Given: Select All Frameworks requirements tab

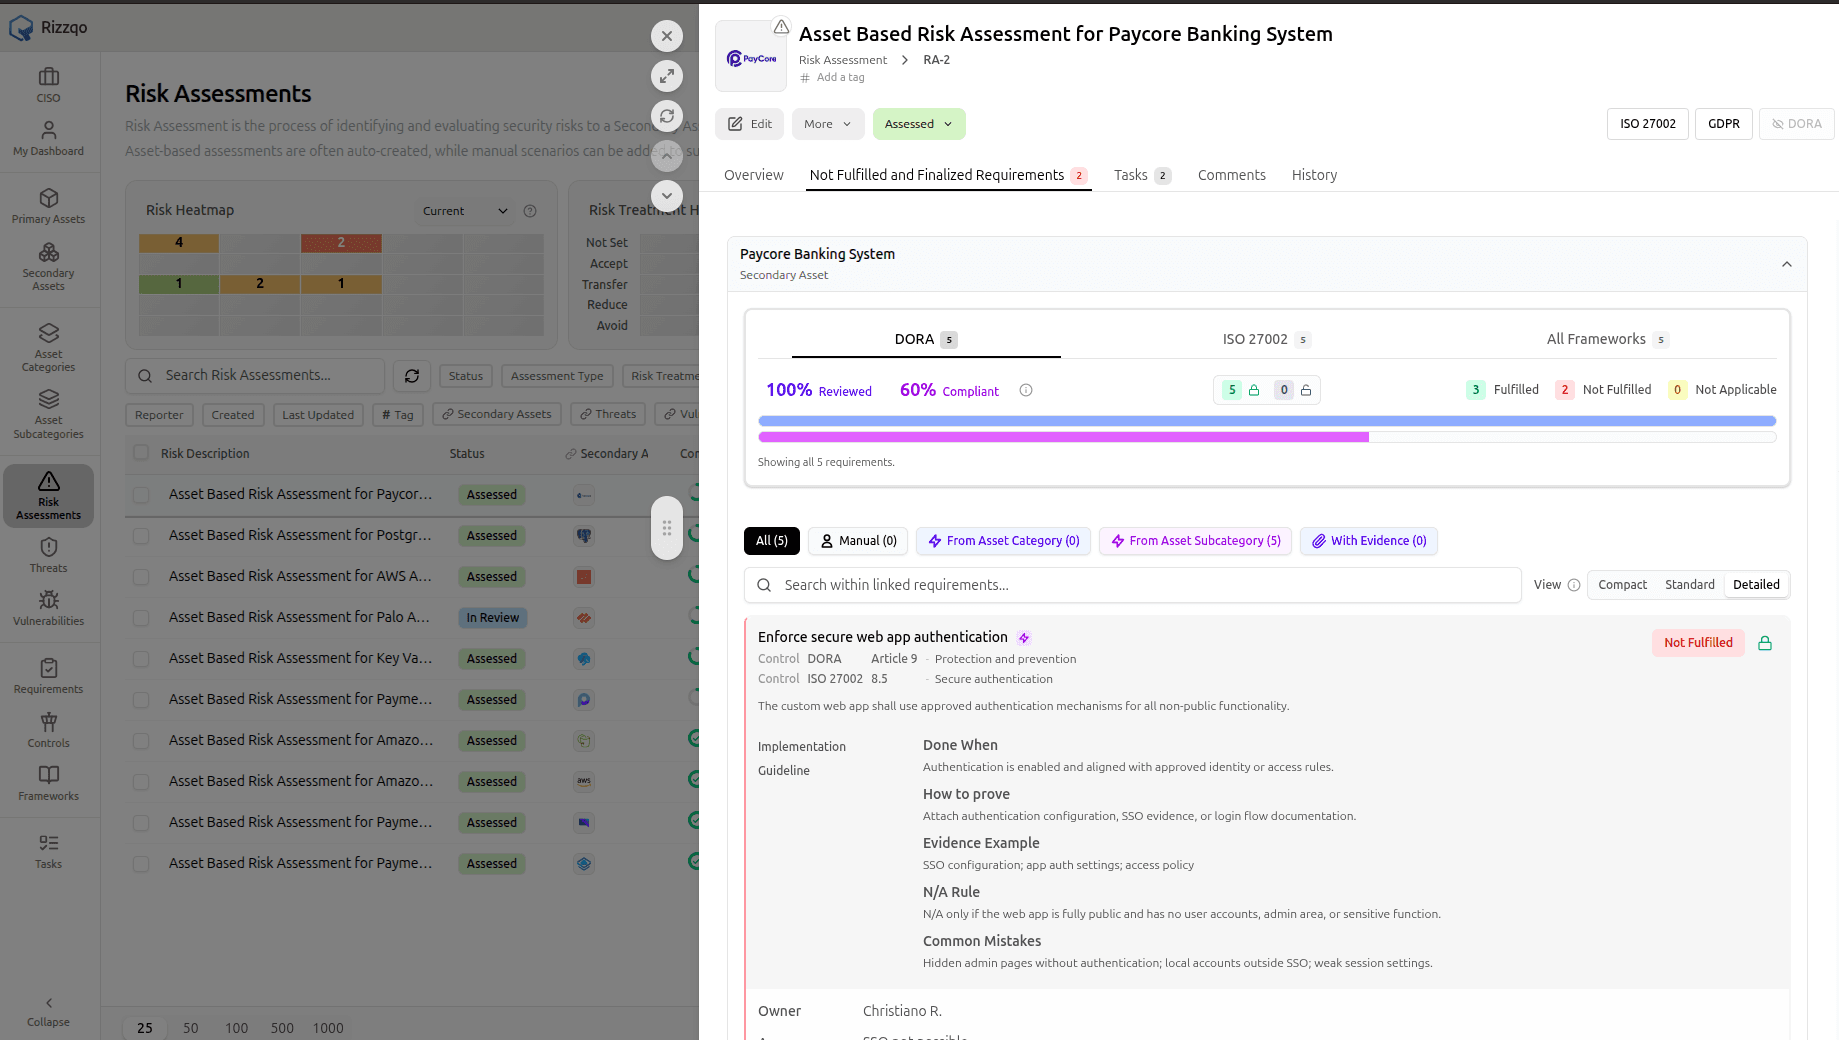Looking at the screenshot, I should tap(1607, 339).
